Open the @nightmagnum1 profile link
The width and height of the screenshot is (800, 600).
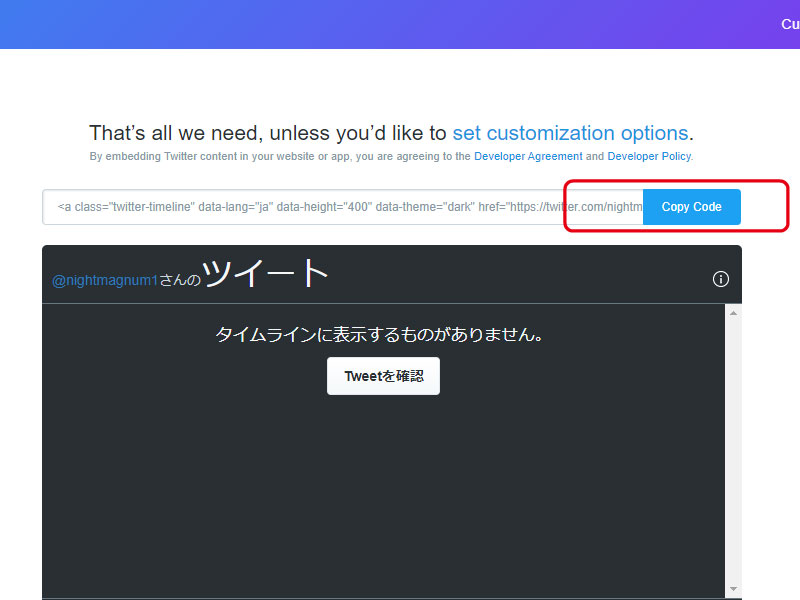tap(105, 281)
